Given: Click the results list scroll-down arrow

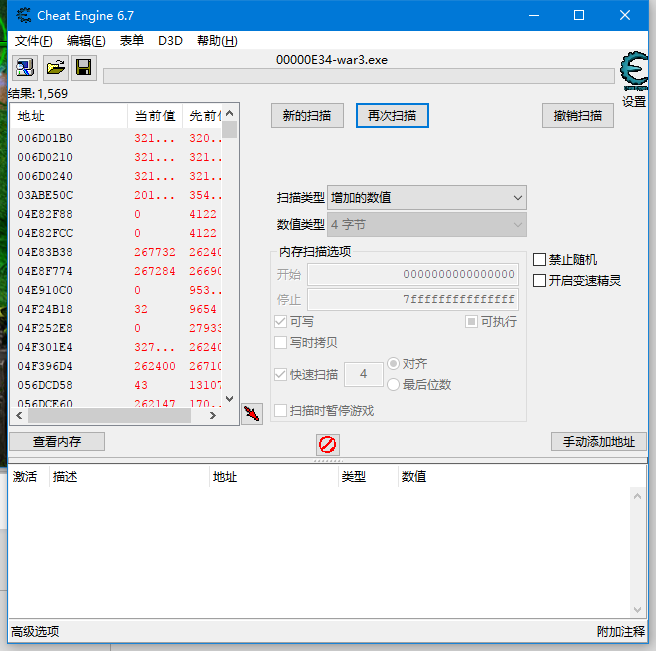Looking at the screenshot, I should (x=229, y=399).
